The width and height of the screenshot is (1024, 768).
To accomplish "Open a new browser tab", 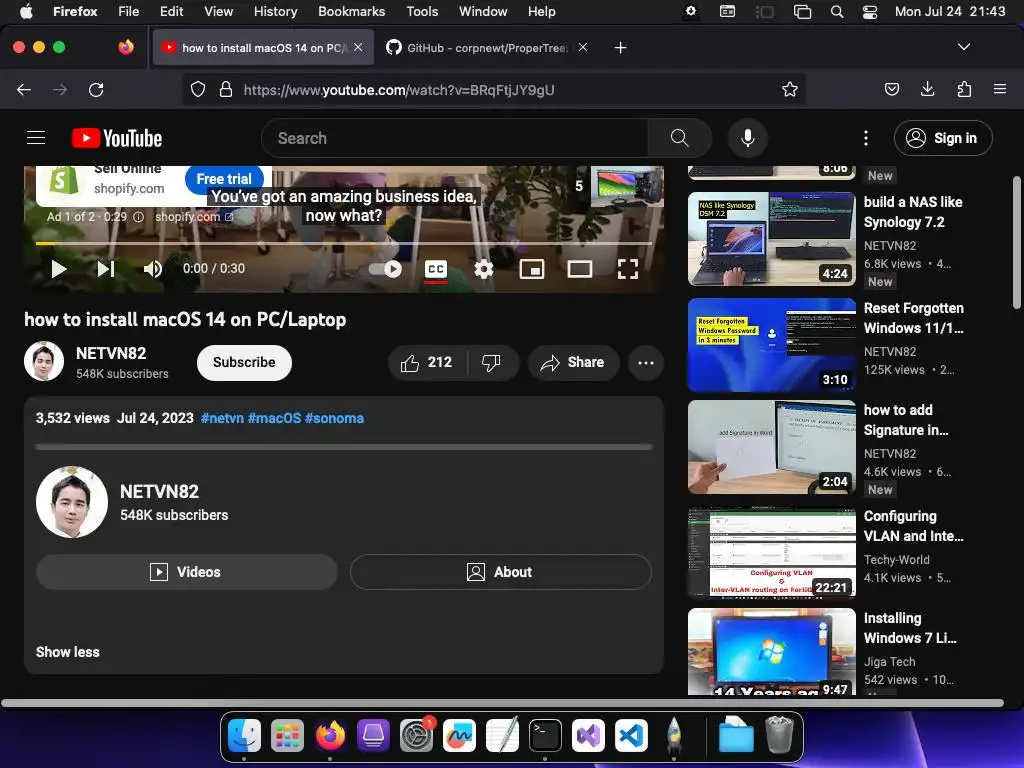I will (620, 48).
